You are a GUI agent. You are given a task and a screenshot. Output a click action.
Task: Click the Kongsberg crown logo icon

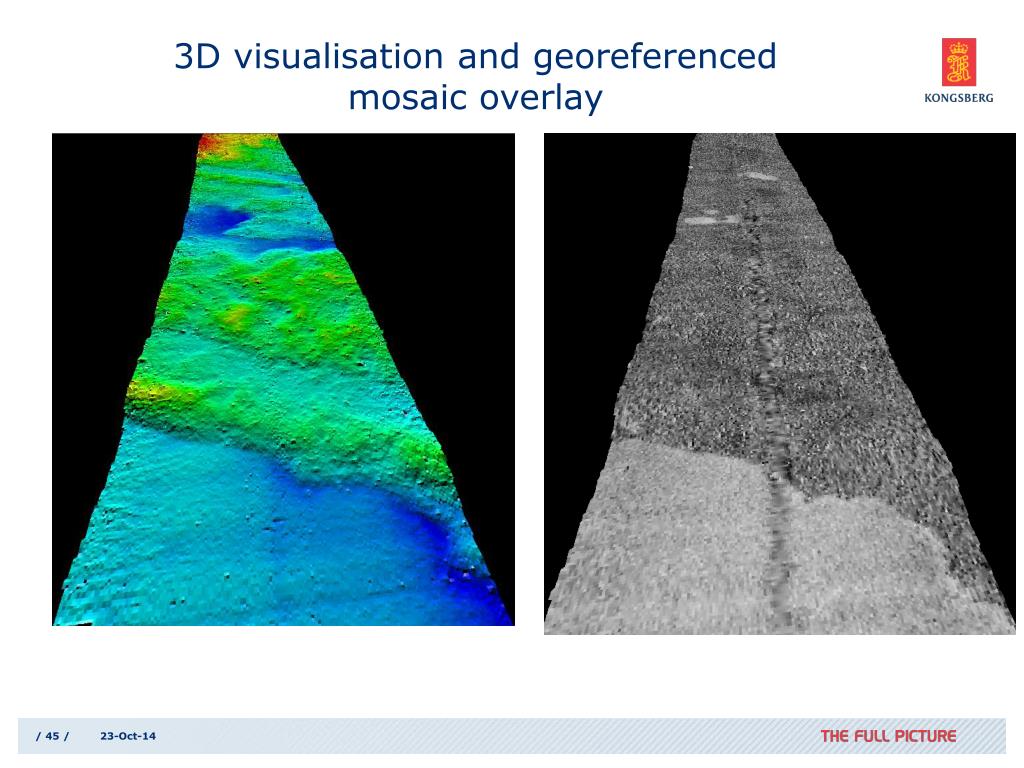(958, 62)
